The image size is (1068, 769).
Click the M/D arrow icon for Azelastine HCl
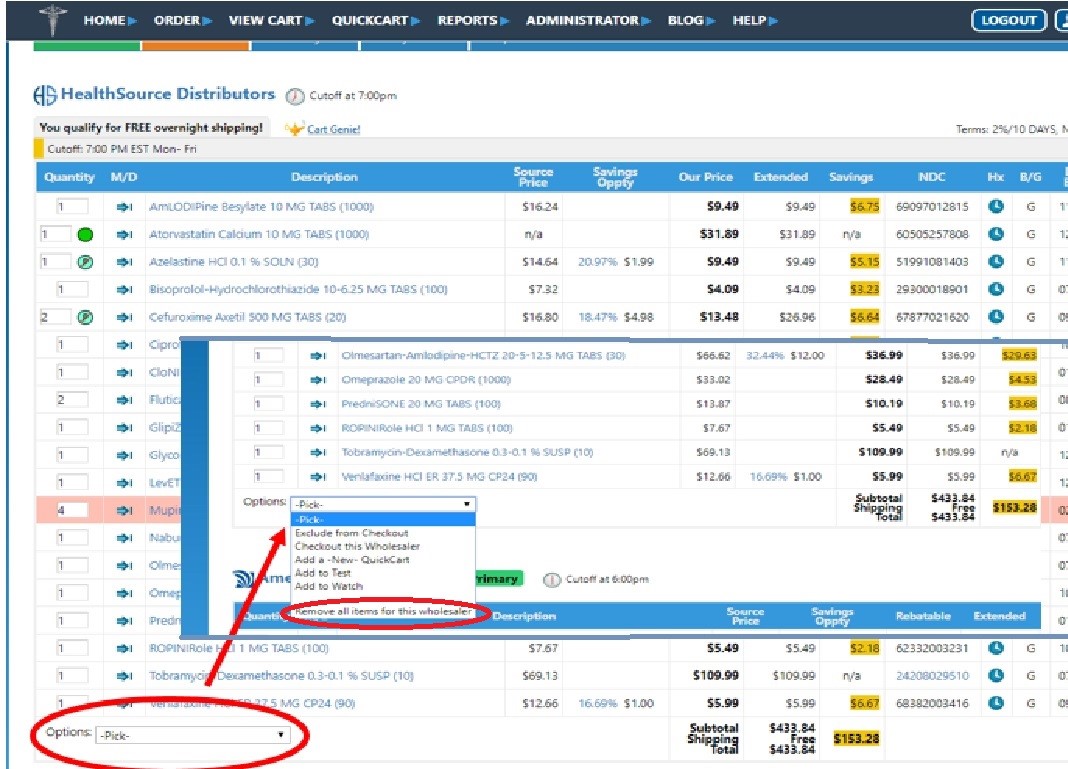coord(125,262)
